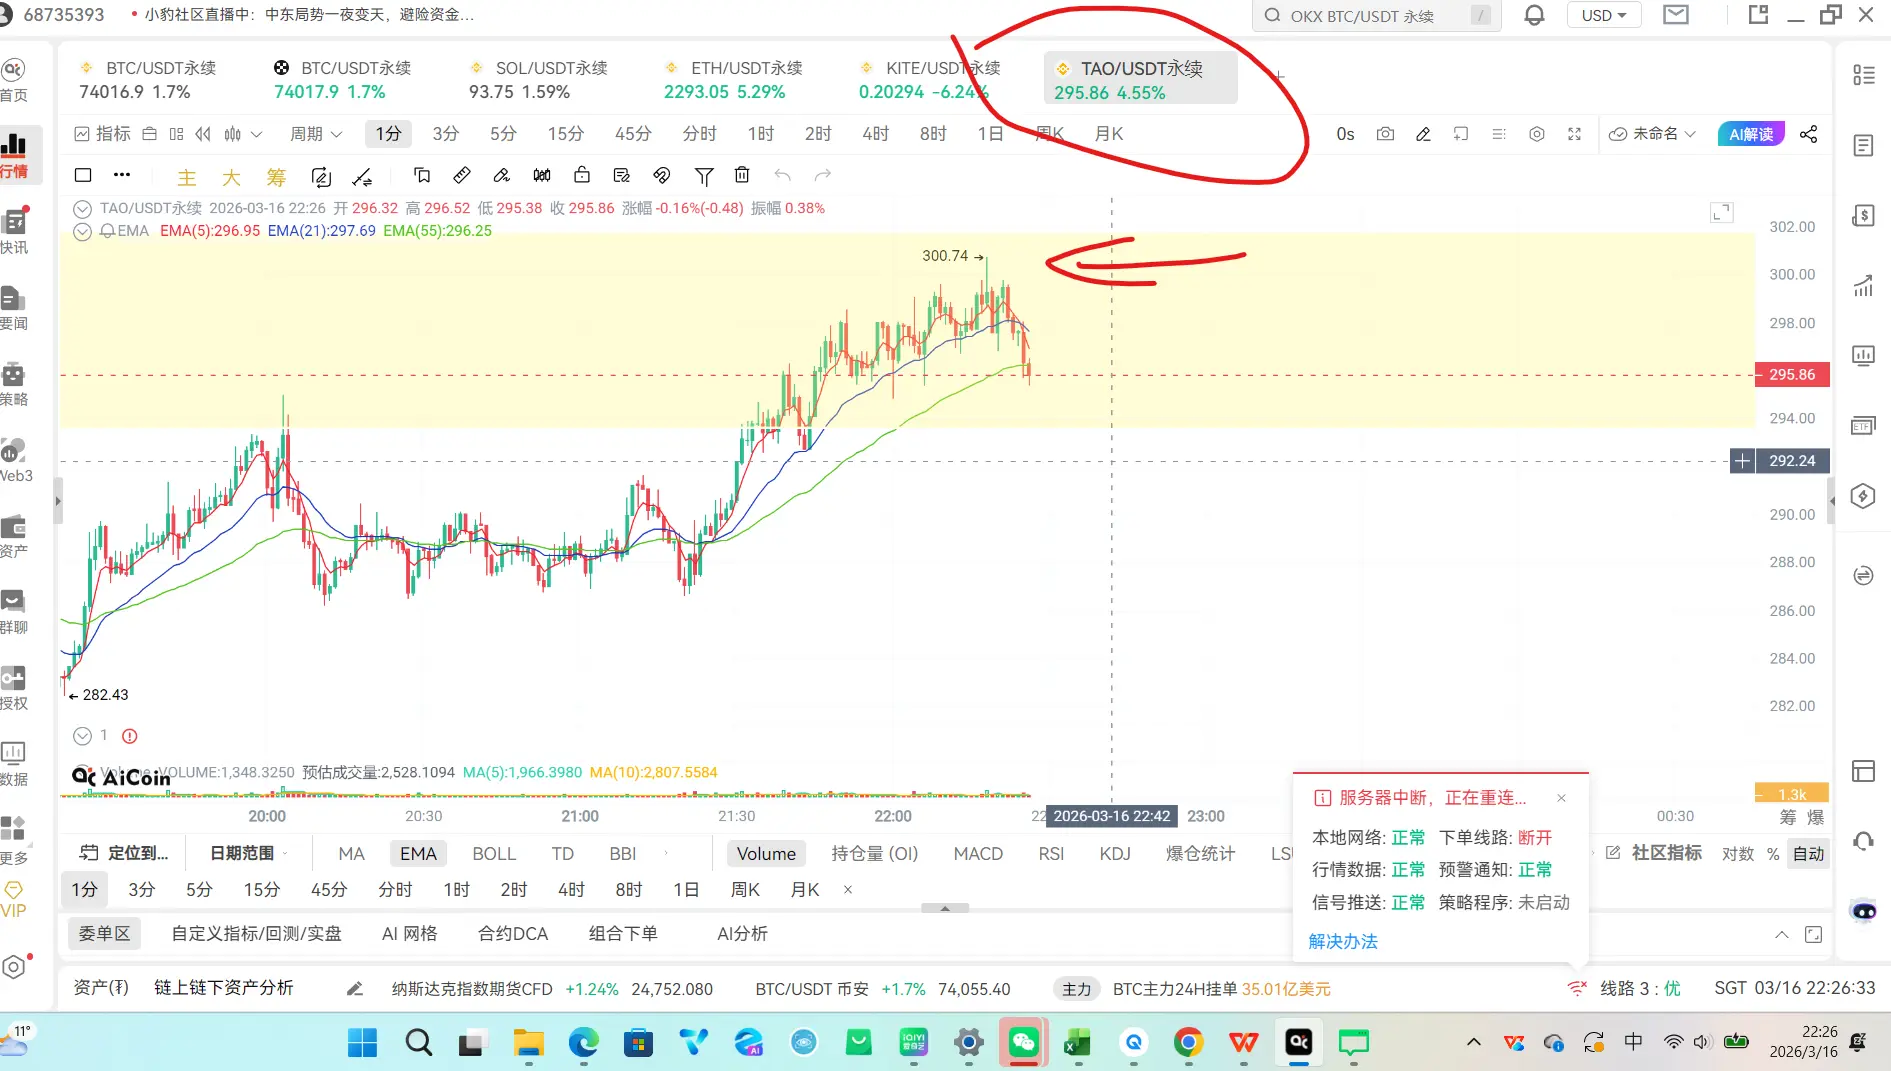Toggle the 主 main-force orders button
The image size is (1891, 1071).
click(x=187, y=177)
